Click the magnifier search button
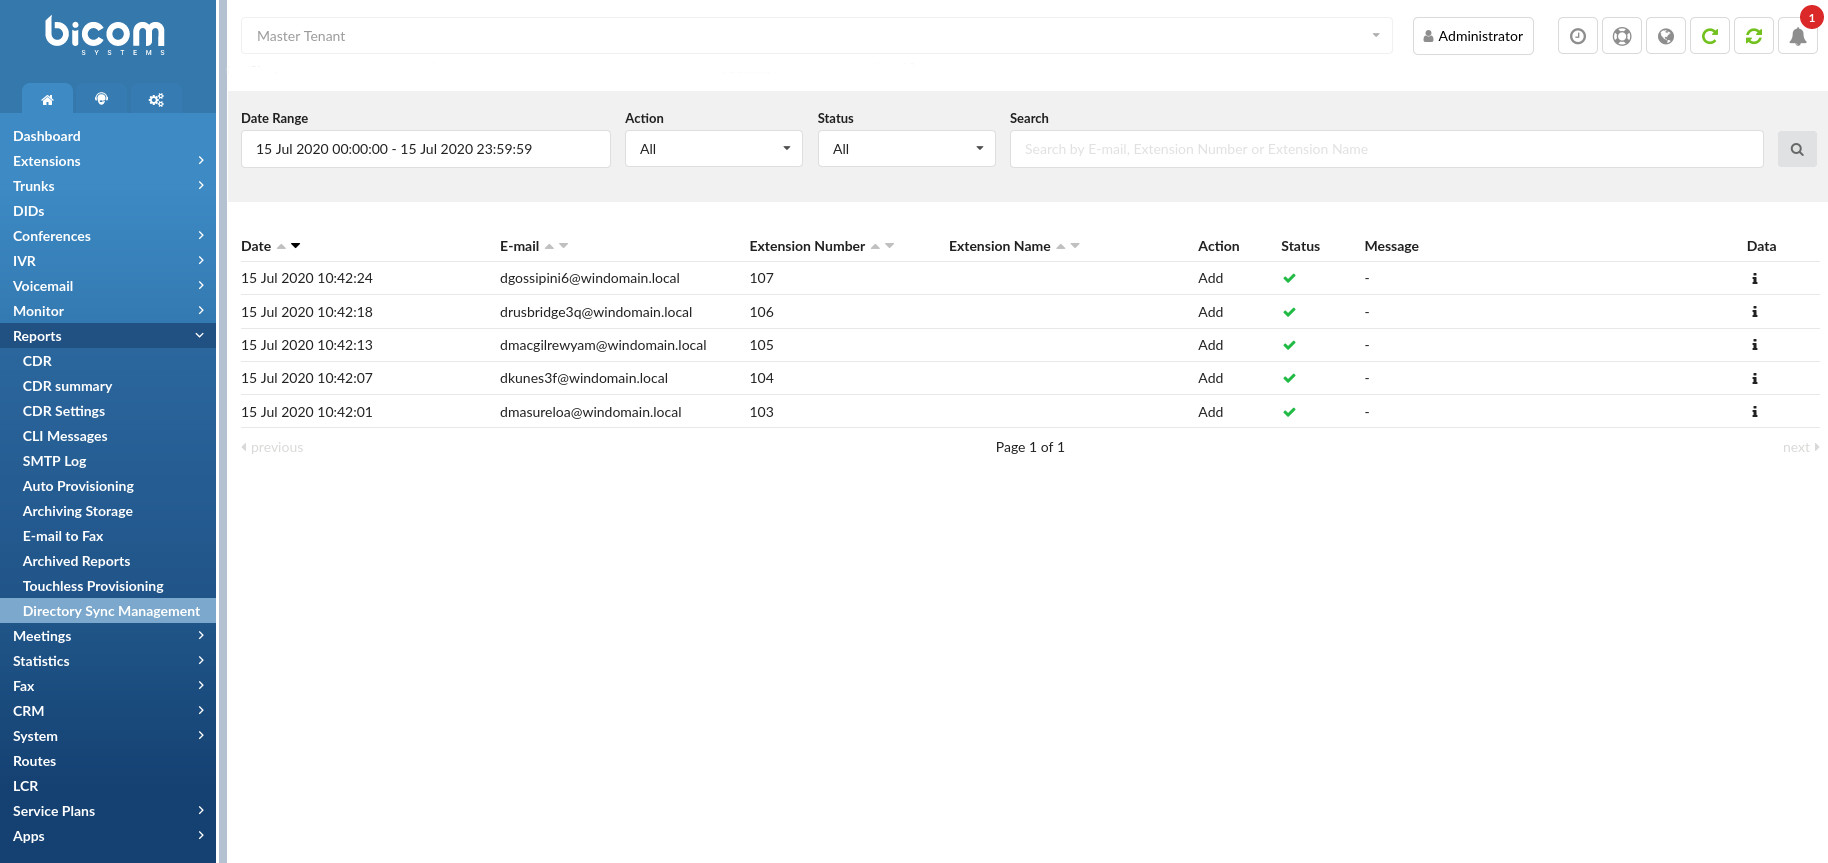 (1797, 149)
